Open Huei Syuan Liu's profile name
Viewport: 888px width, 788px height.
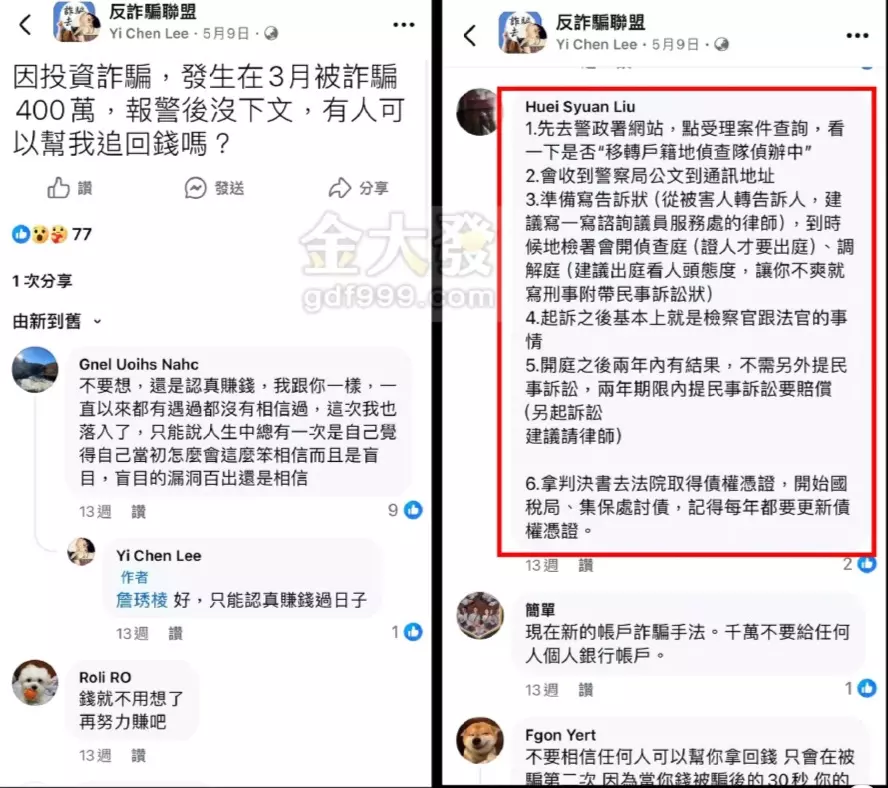coord(580,107)
